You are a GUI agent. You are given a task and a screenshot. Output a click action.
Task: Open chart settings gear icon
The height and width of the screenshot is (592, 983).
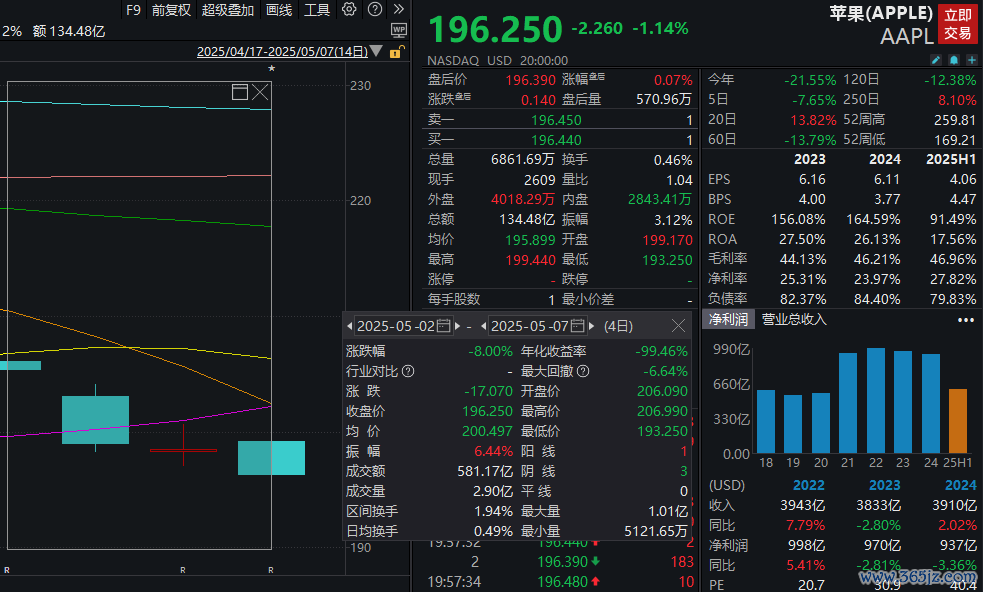coord(349,10)
